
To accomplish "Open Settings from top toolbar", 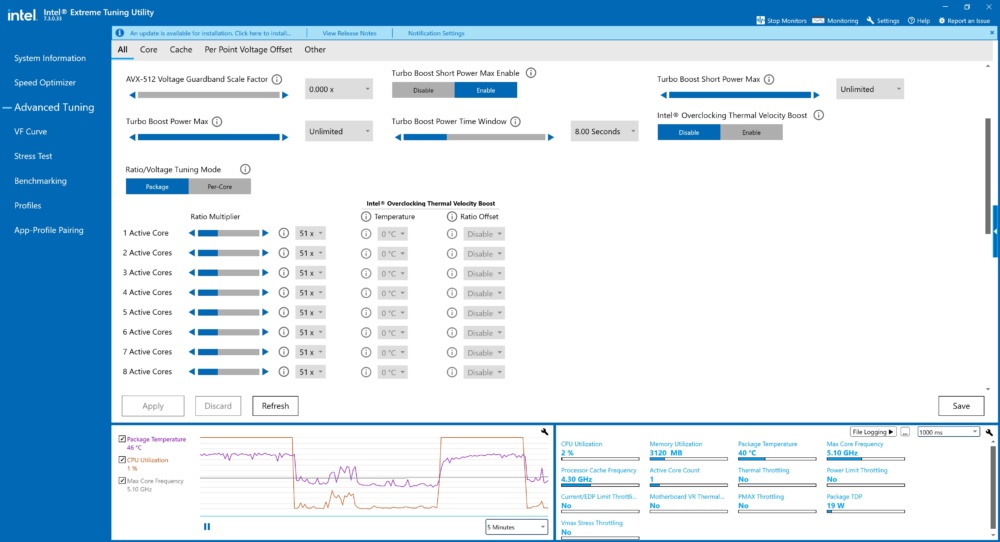I will coord(883,20).
